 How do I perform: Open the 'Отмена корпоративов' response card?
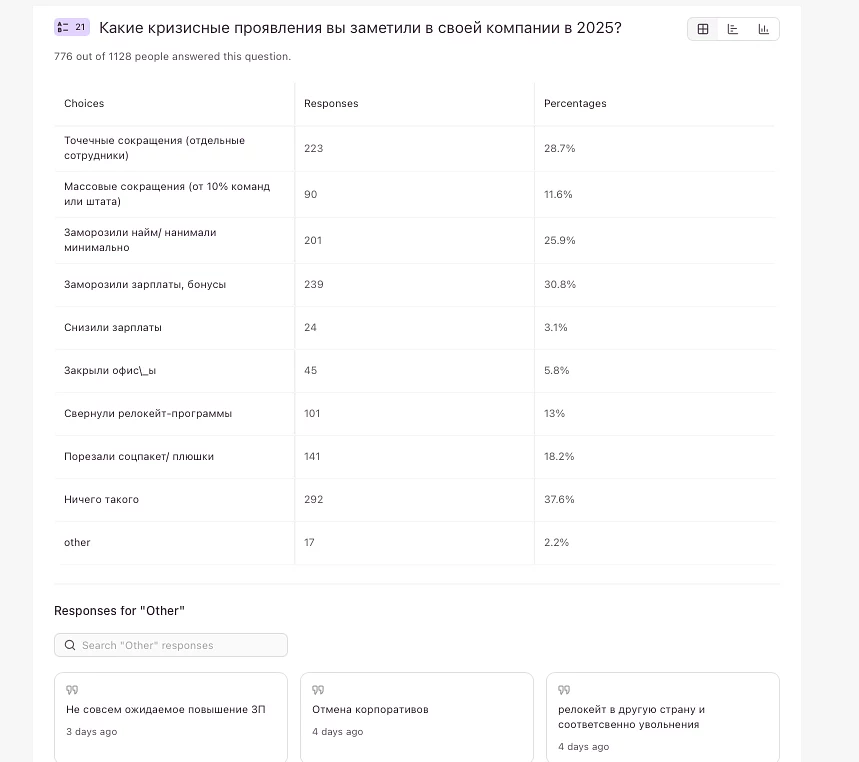(x=414, y=717)
